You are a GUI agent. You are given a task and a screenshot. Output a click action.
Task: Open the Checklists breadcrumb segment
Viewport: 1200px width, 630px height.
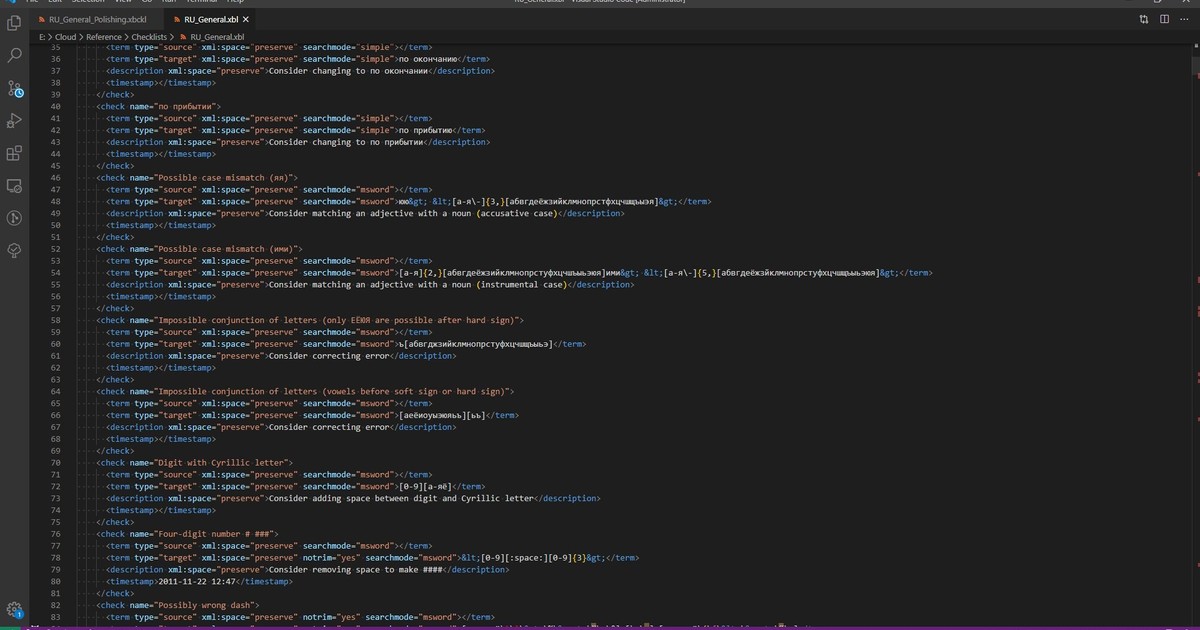[x=149, y=36]
